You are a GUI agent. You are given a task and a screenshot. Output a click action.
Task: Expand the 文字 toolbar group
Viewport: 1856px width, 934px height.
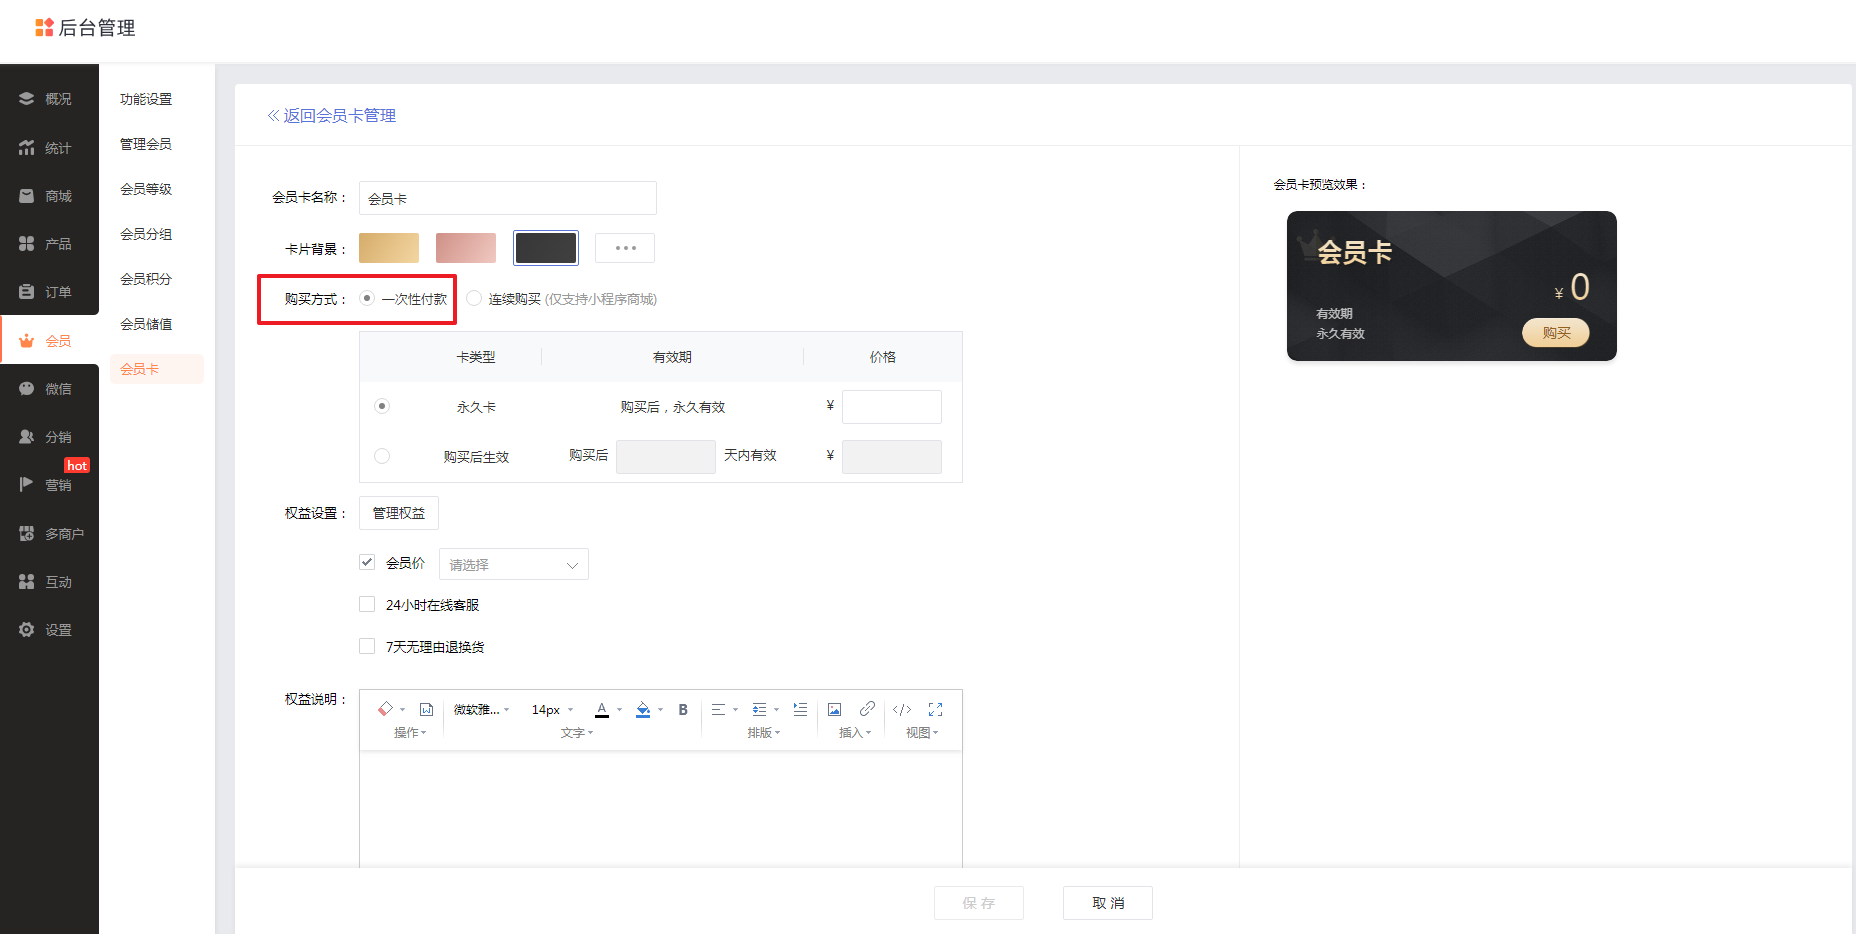(577, 733)
